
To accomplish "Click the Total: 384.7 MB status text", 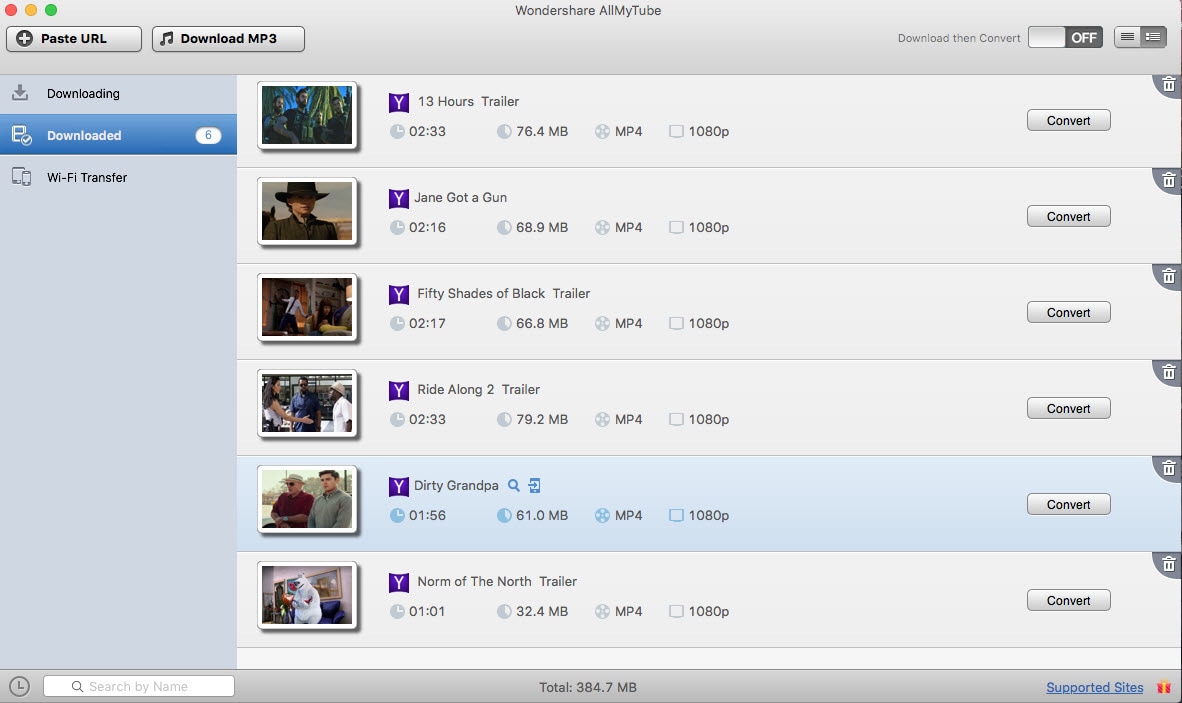I will (588, 687).
